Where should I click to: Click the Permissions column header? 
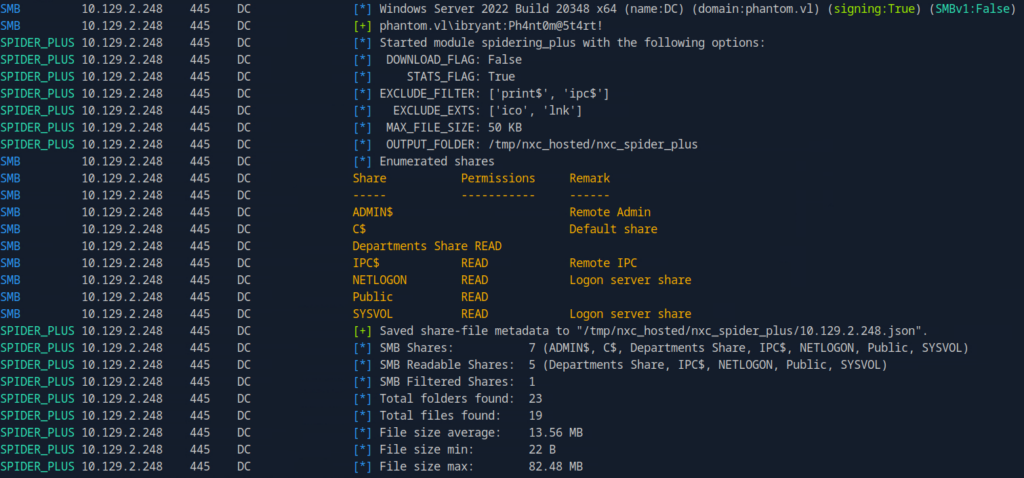pos(497,178)
